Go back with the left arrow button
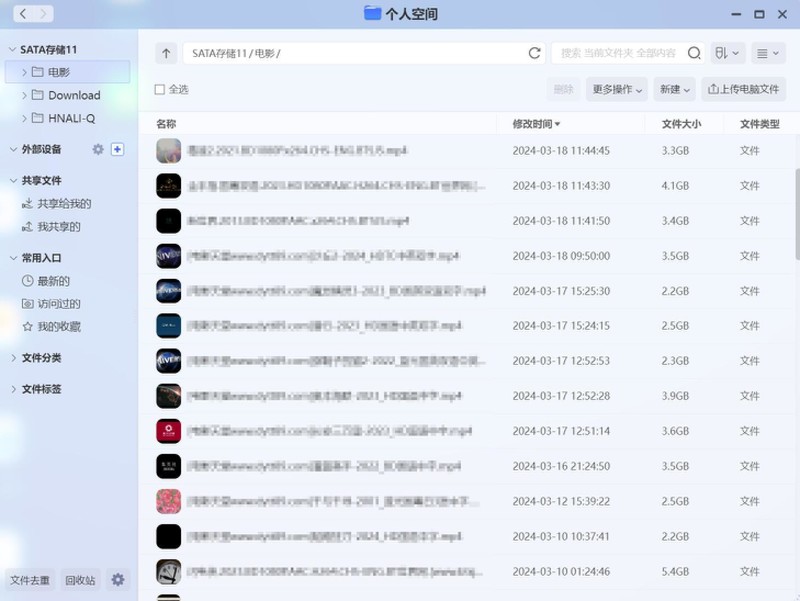Screen dimensions: 800x601 pos(23,14)
